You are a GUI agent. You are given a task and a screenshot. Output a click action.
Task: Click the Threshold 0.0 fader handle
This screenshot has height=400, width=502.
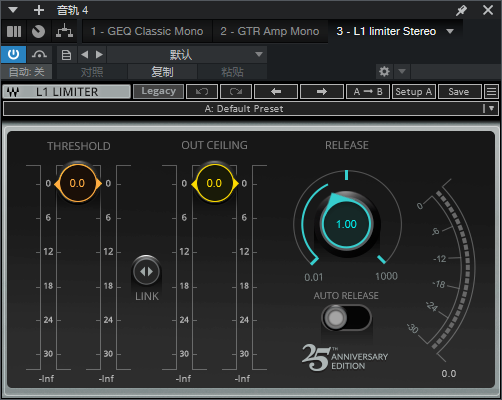point(78,183)
